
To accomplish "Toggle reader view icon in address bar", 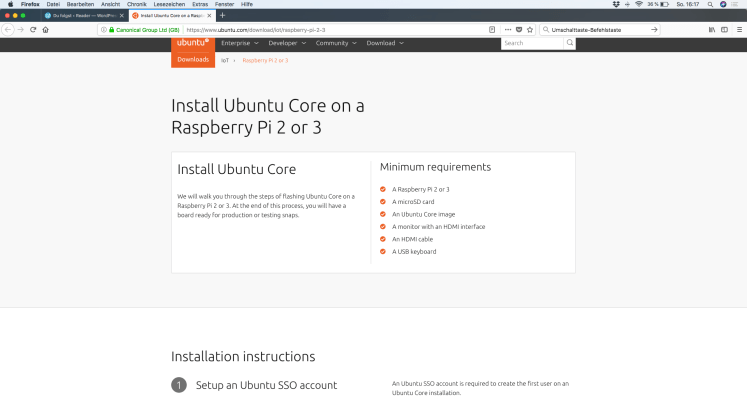I will (492, 30).
